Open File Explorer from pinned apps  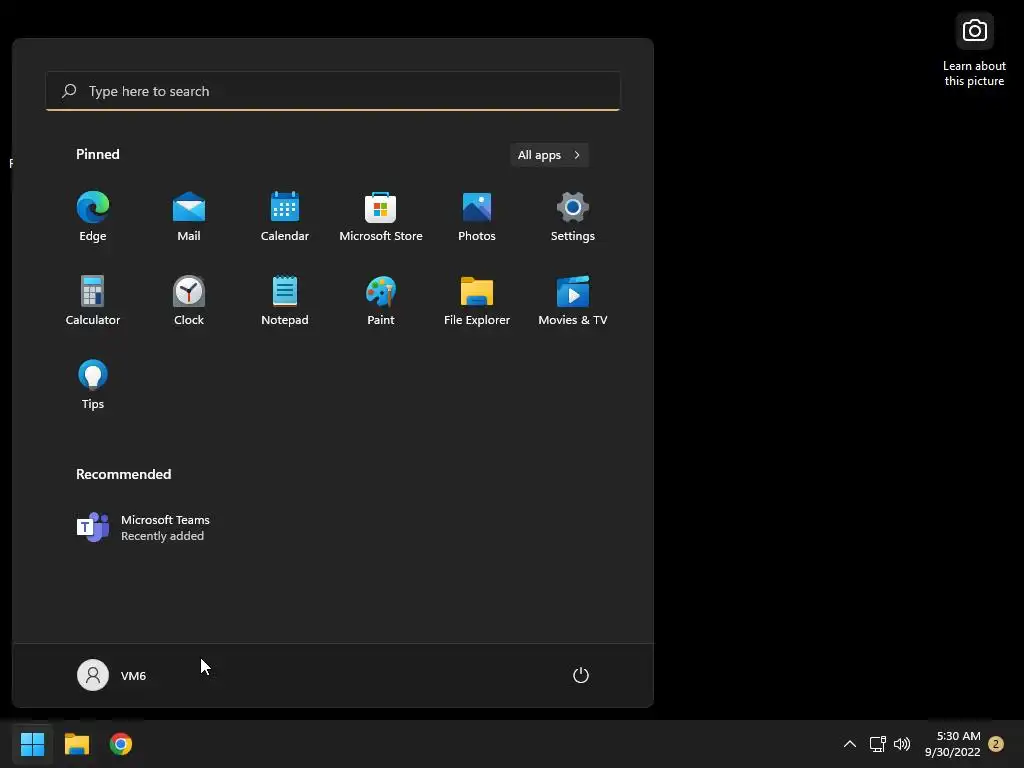coord(477,301)
